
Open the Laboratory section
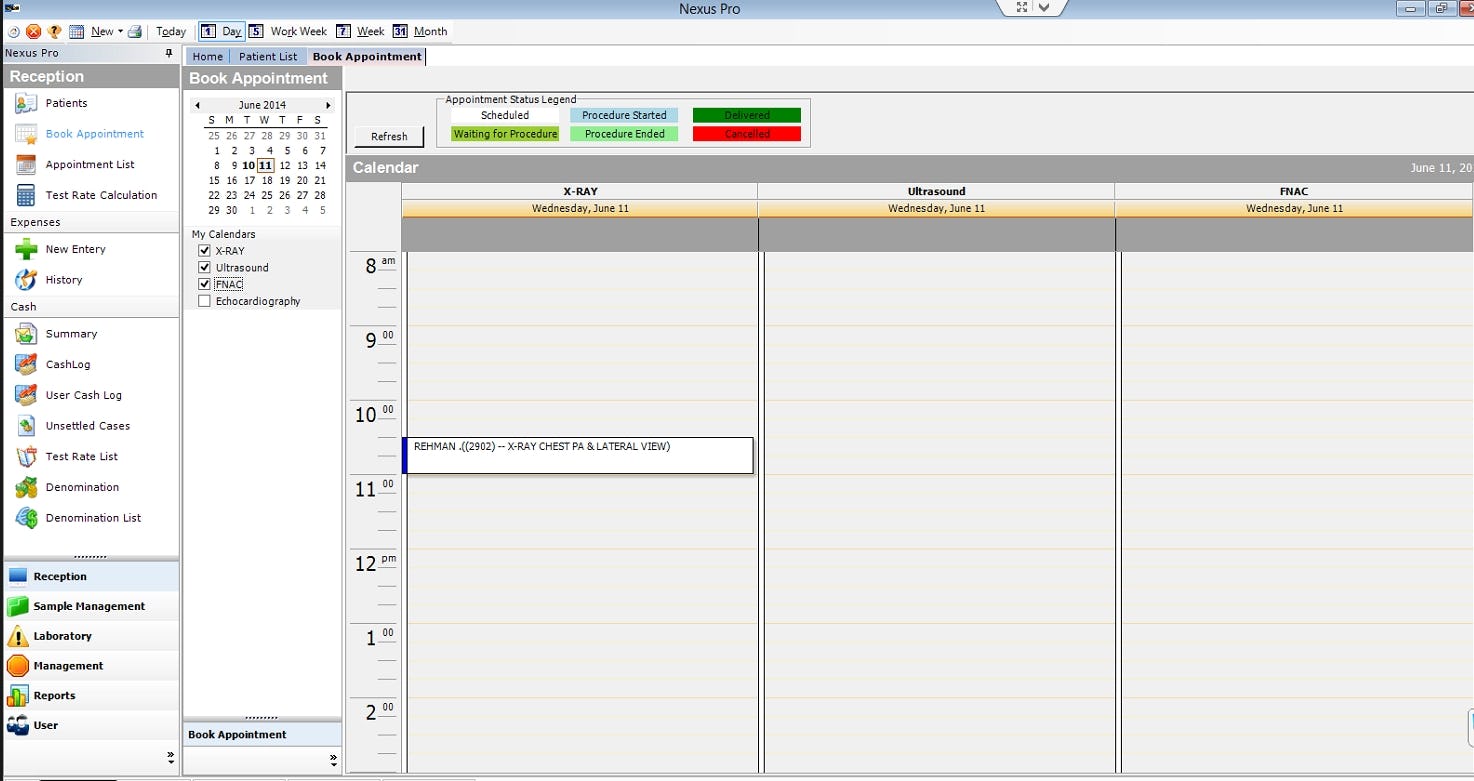[x=60, y=635]
